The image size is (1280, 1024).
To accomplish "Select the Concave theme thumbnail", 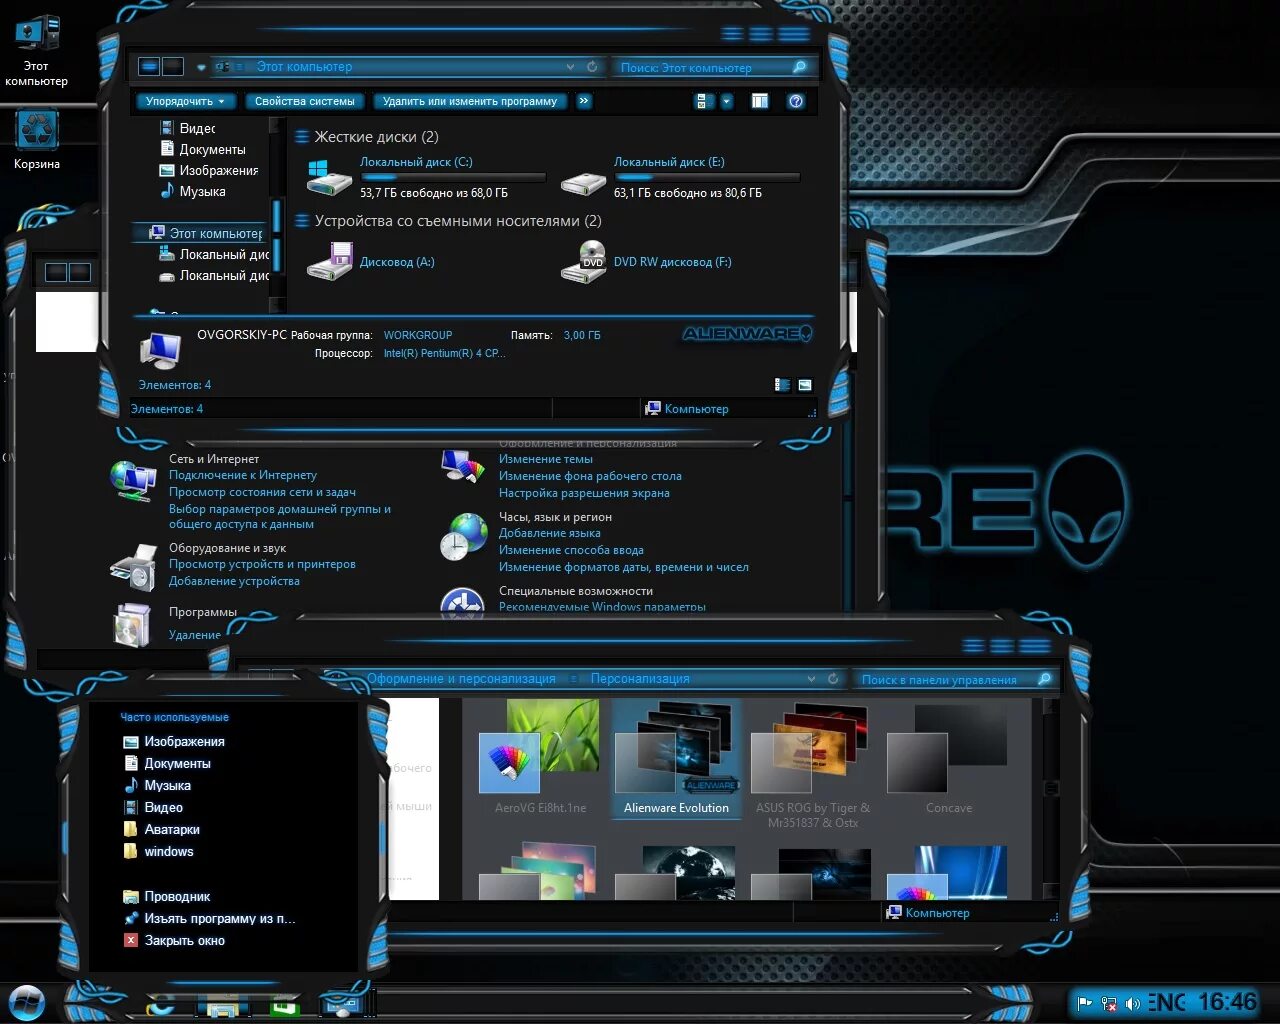I will point(948,758).
